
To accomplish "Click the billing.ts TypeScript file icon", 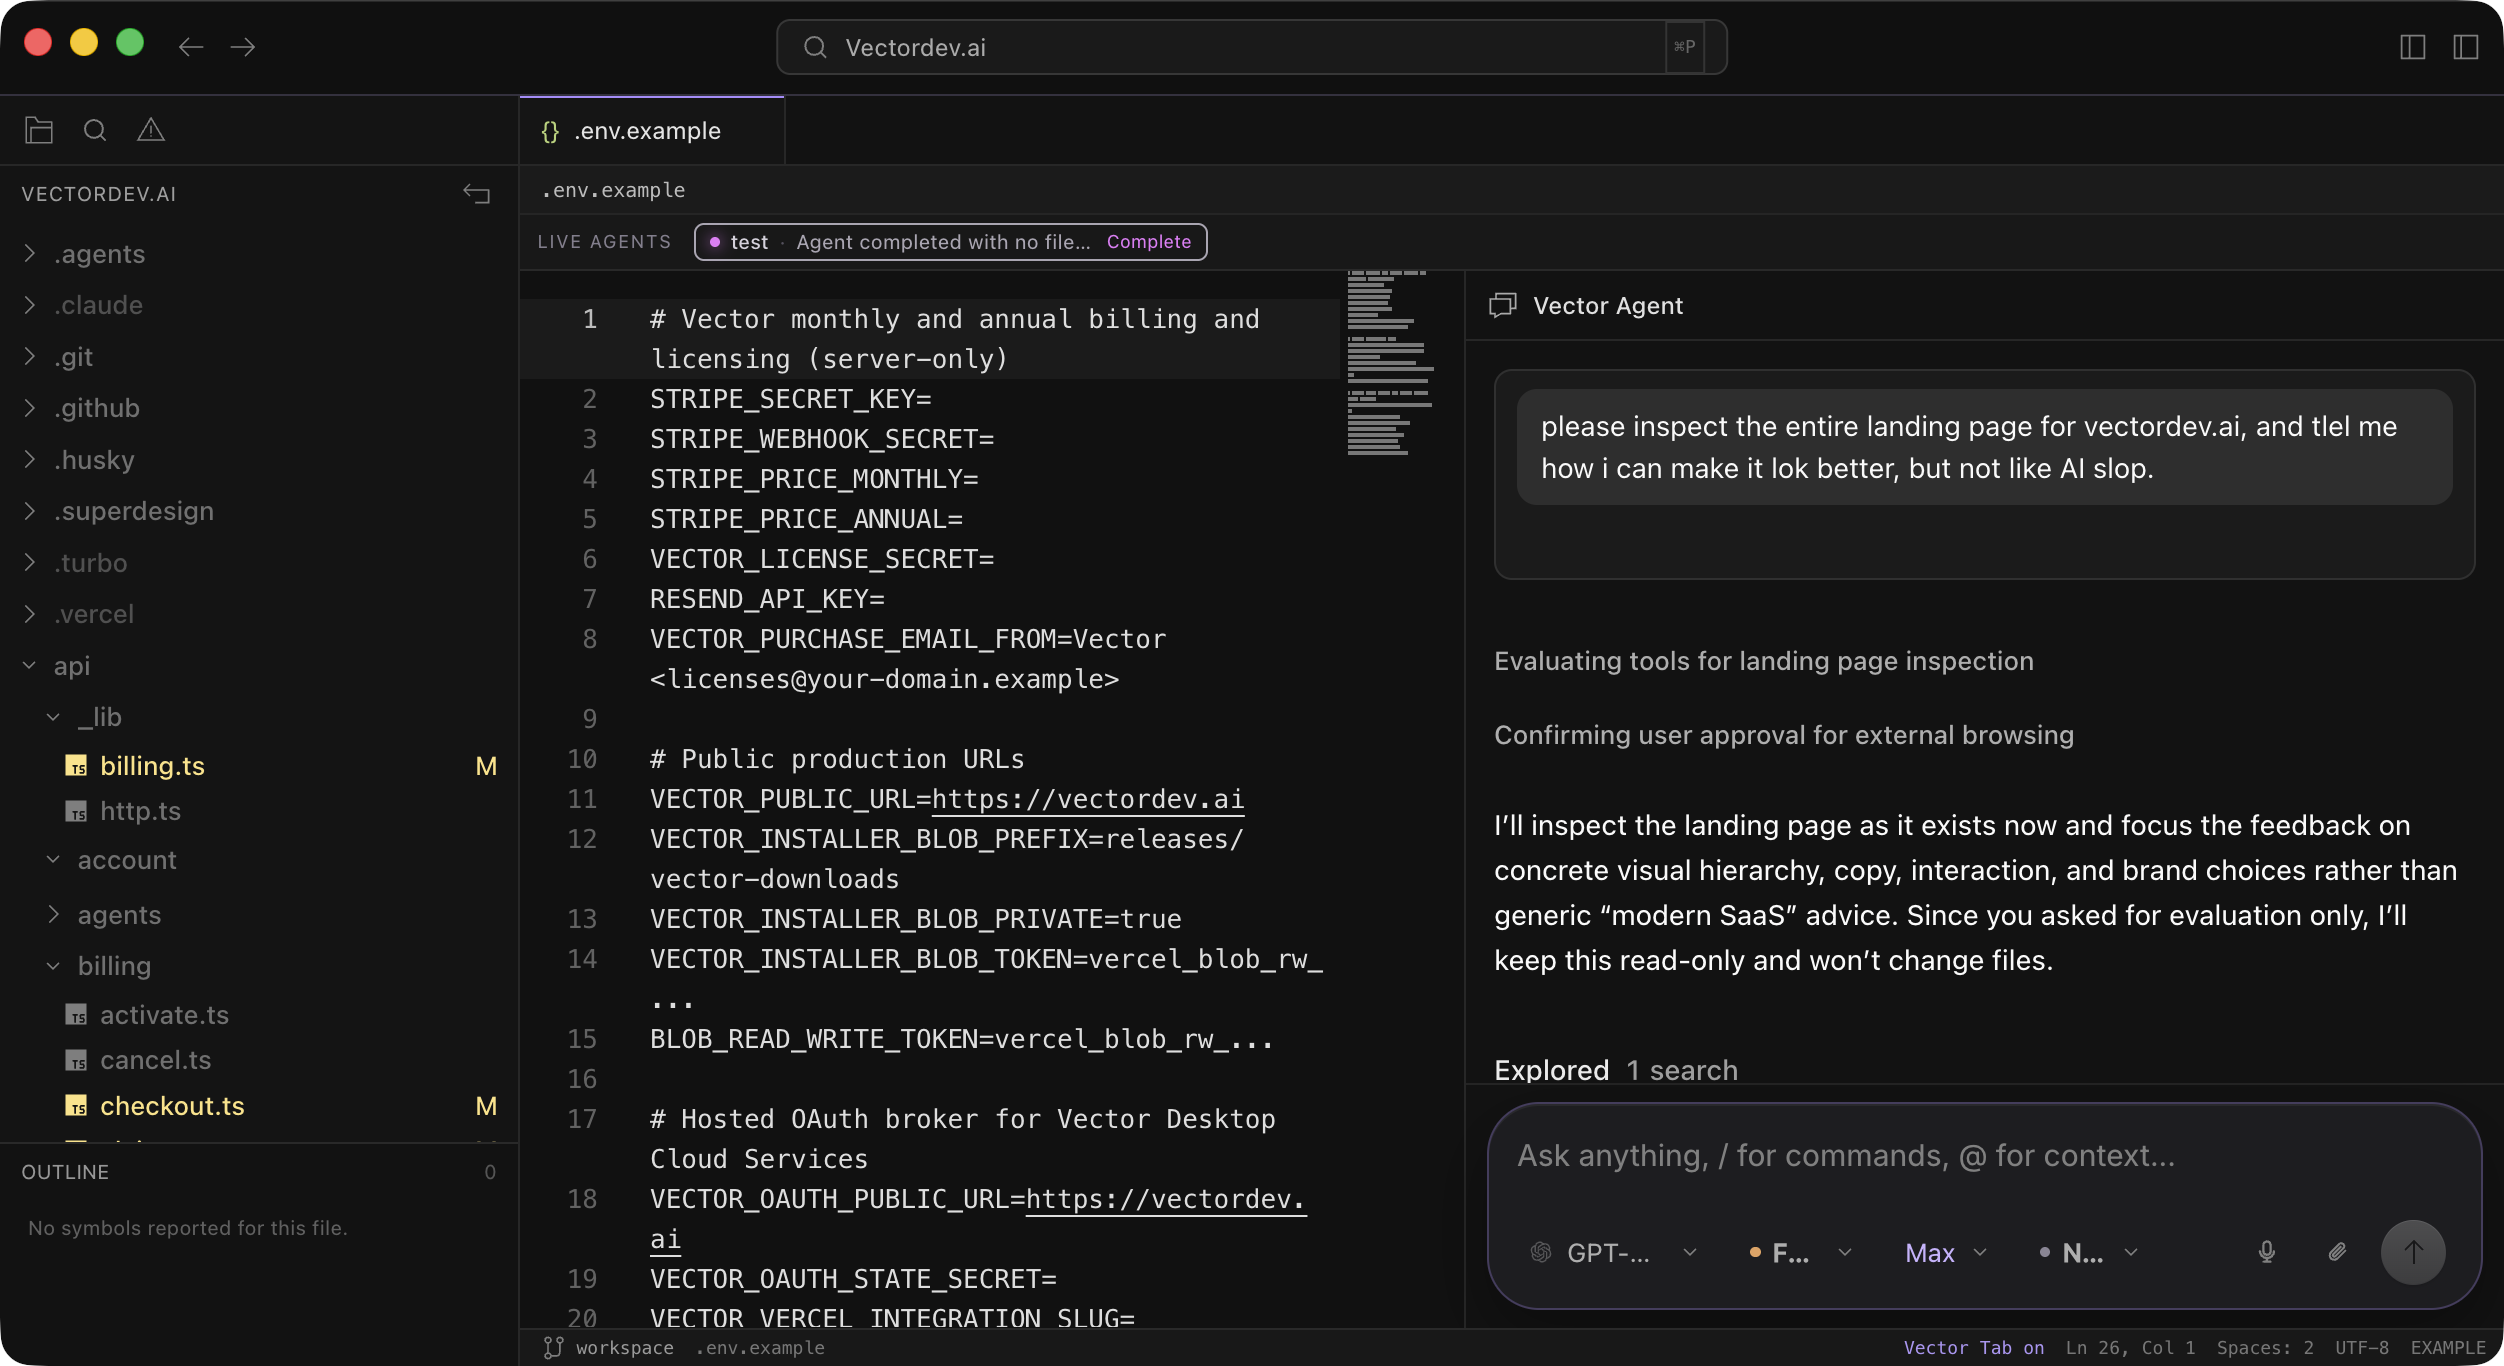I will tap(76, 766).
